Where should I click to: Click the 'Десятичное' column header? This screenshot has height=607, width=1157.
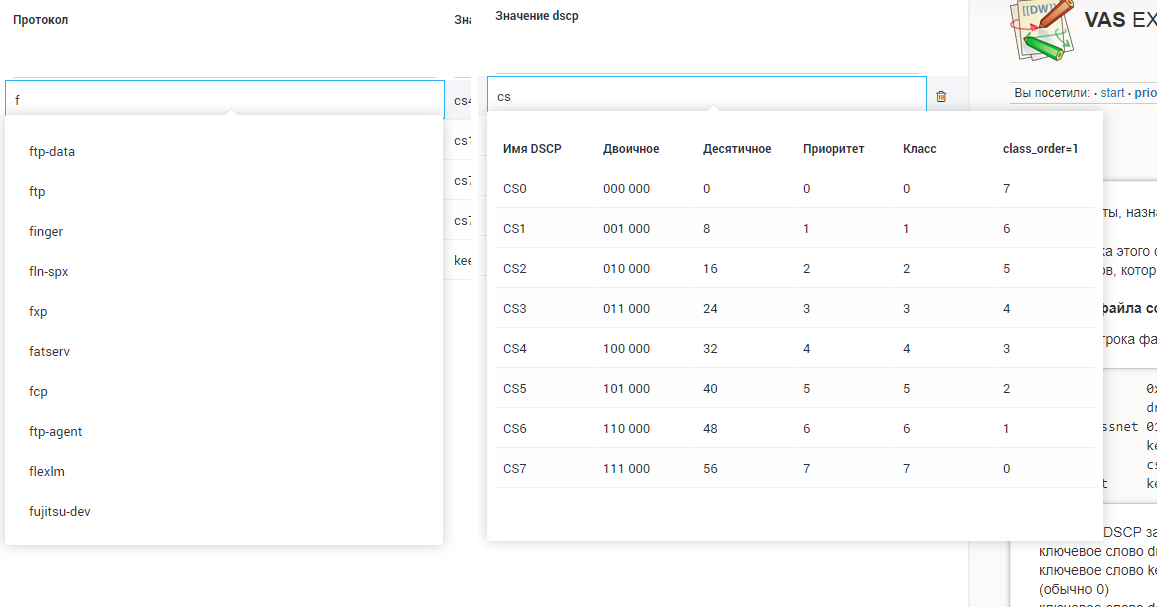(736, 148)
